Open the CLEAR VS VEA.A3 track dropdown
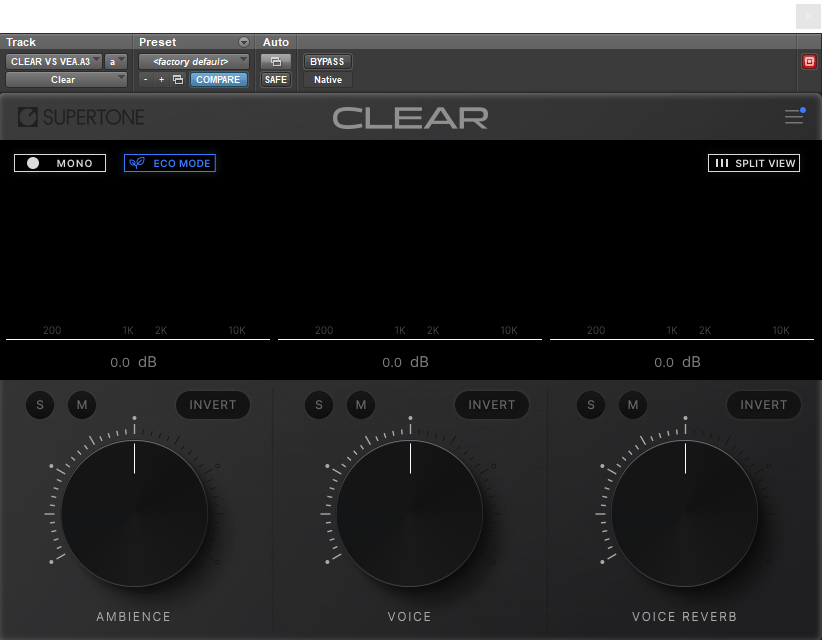The image size is (822, 640). click(x=53, y=62)
